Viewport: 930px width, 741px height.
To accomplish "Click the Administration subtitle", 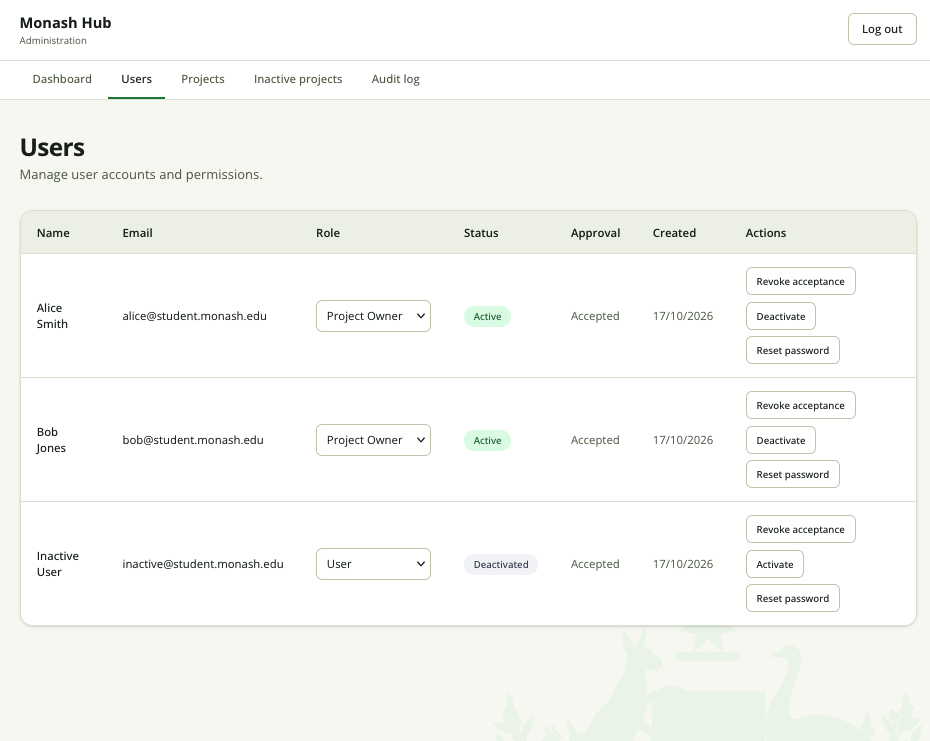I will 53,40.
